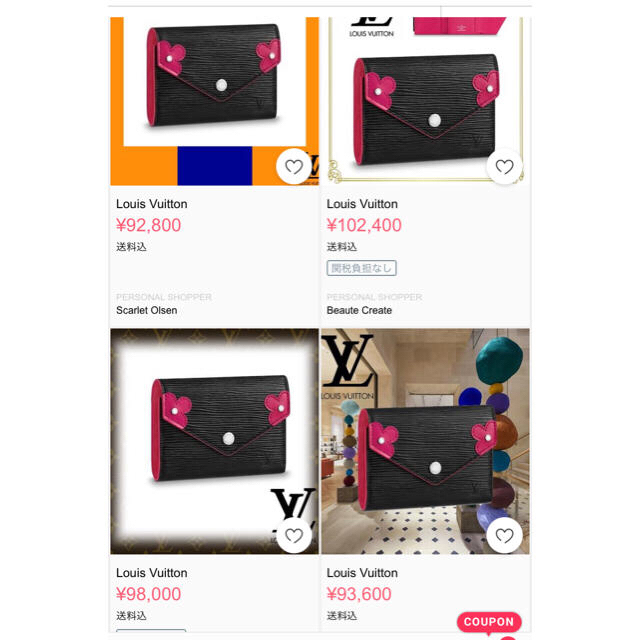Select the ¥102,400 price
Screen dimensions: 640x640
click(x=364, y=225)
